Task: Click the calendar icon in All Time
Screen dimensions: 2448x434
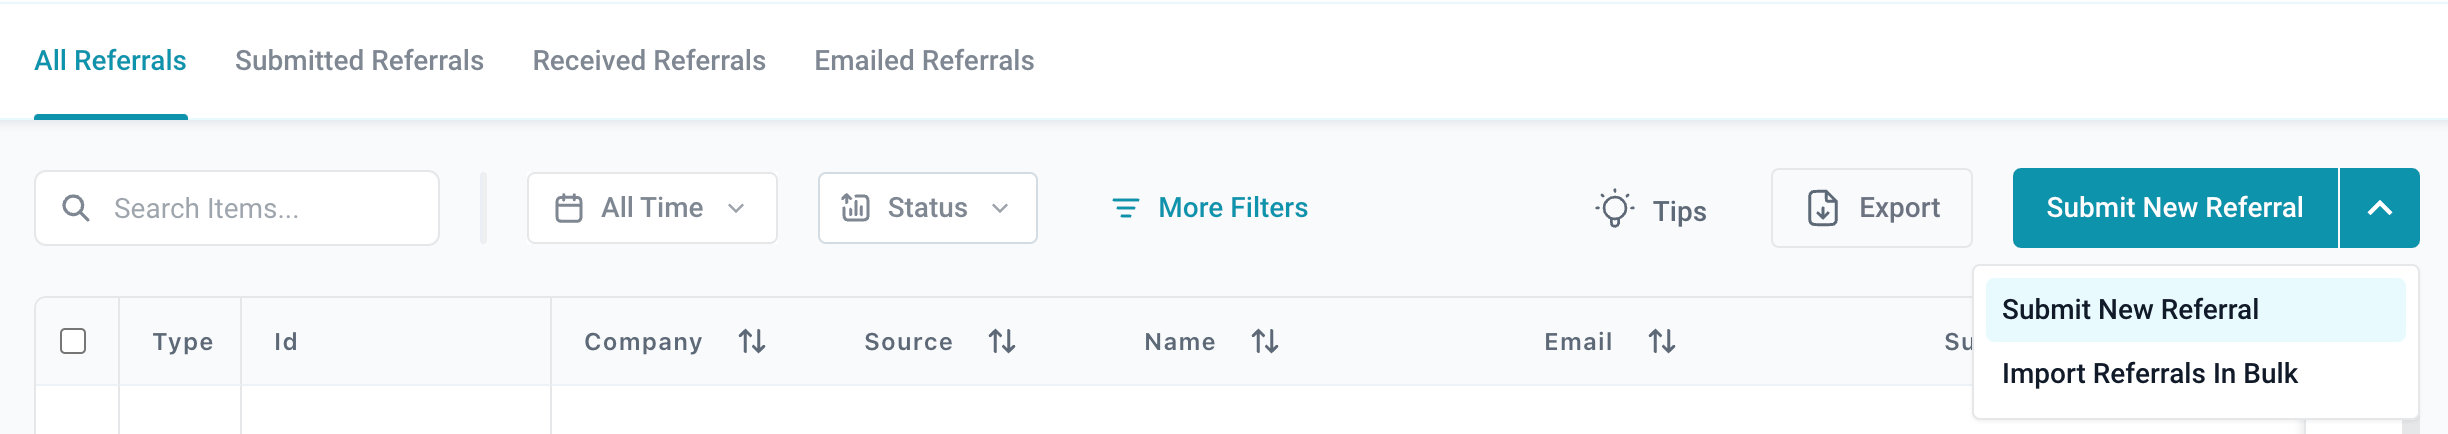Action: (569, 208)
